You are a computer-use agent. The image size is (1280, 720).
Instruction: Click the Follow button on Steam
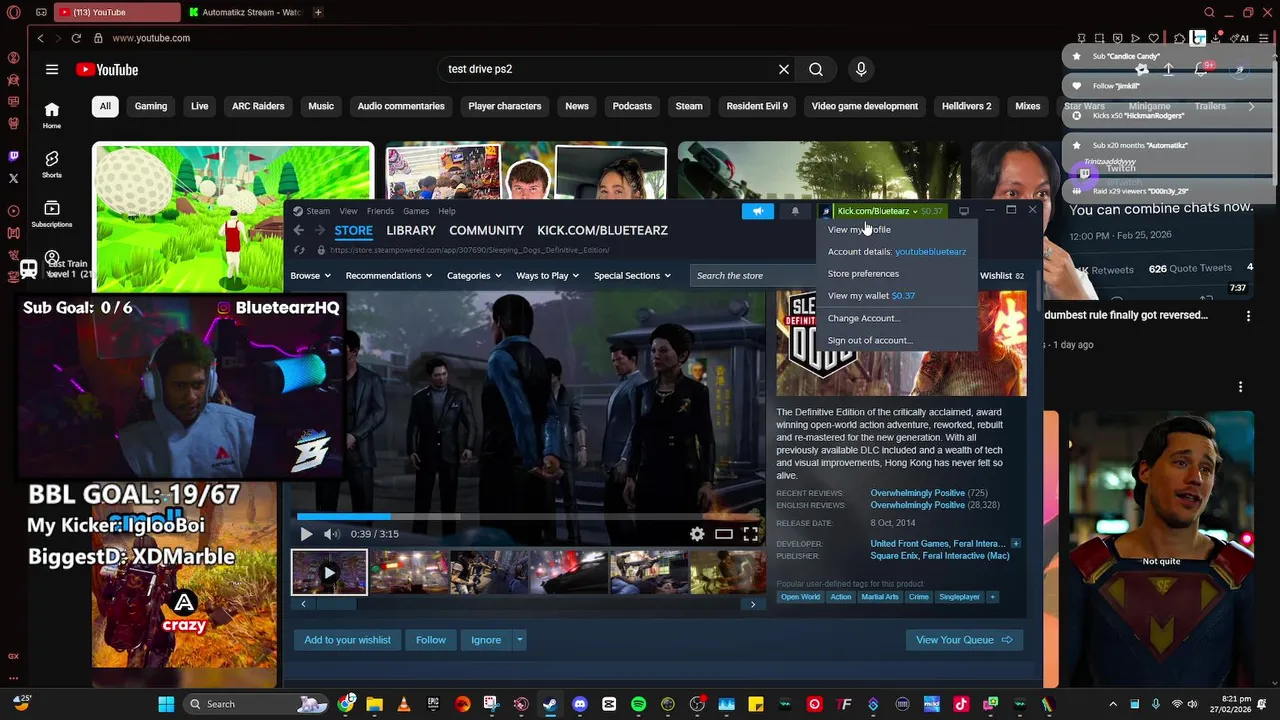pos(431,640)
